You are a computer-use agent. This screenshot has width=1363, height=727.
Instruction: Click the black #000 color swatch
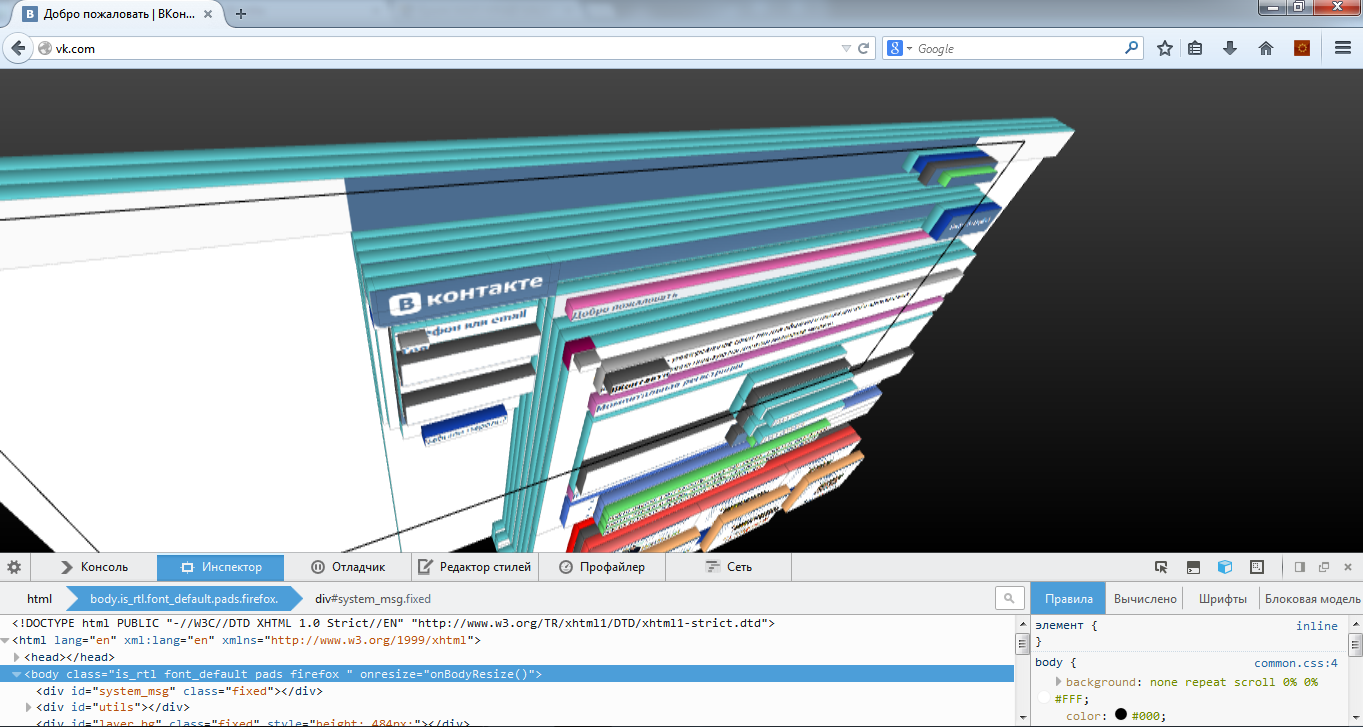pos(1121,715)
